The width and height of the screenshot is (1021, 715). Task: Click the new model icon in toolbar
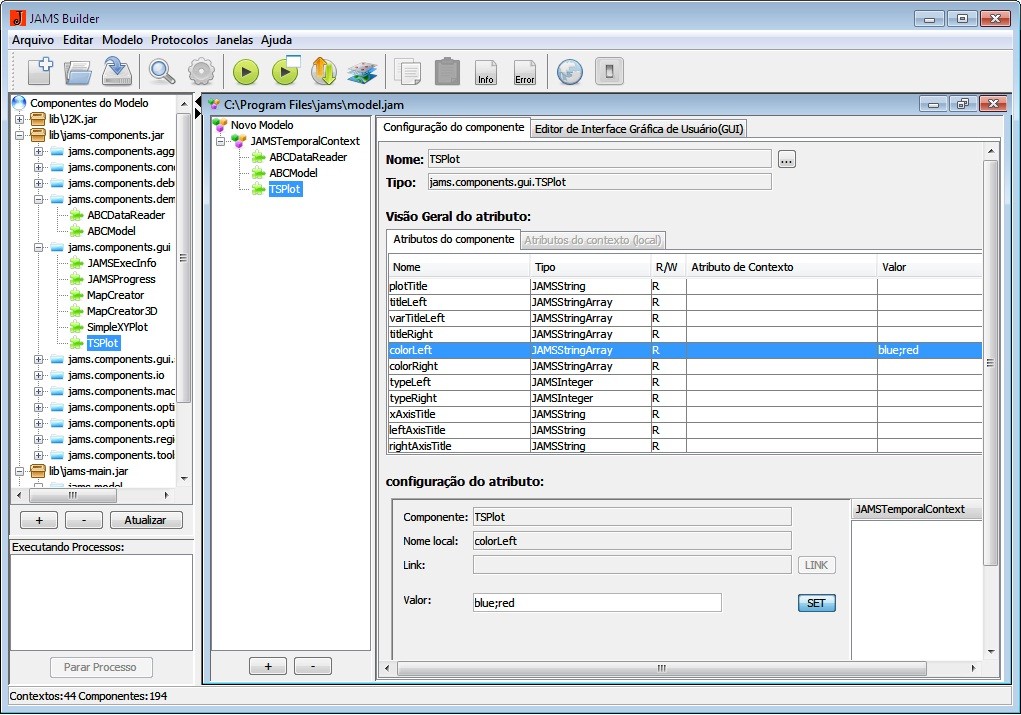40,72
